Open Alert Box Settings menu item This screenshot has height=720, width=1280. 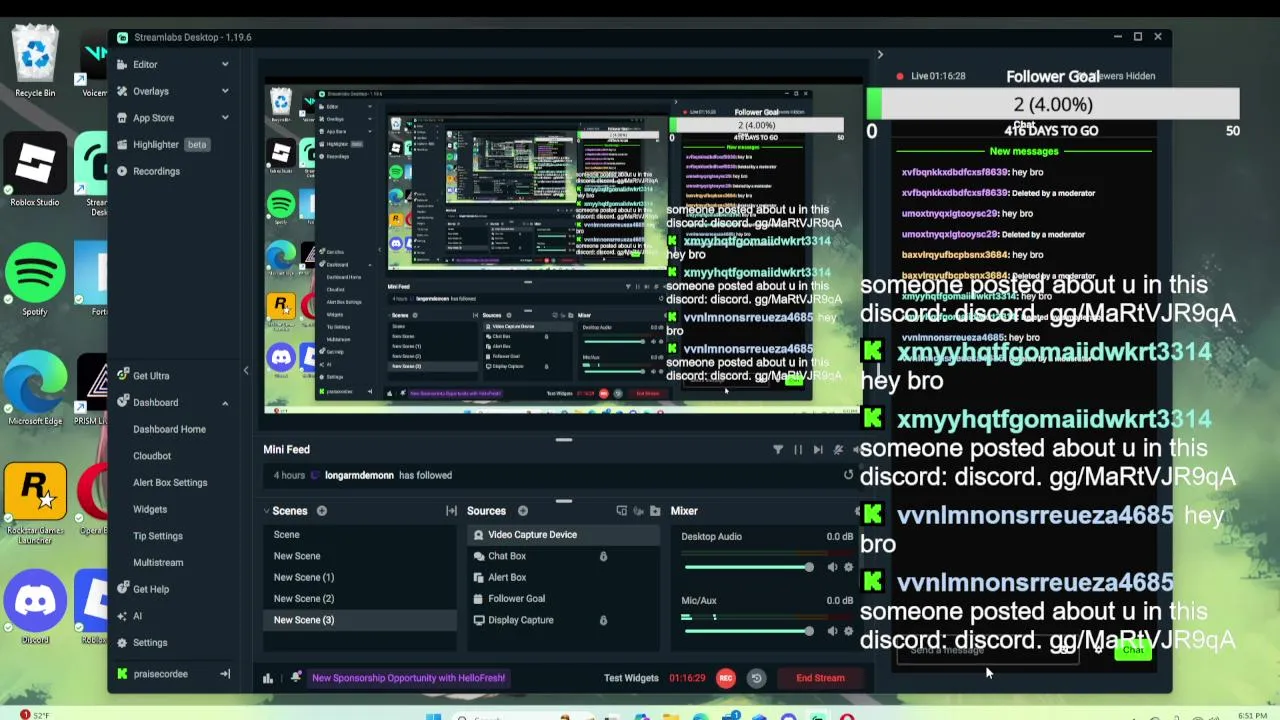pos(170,482)
